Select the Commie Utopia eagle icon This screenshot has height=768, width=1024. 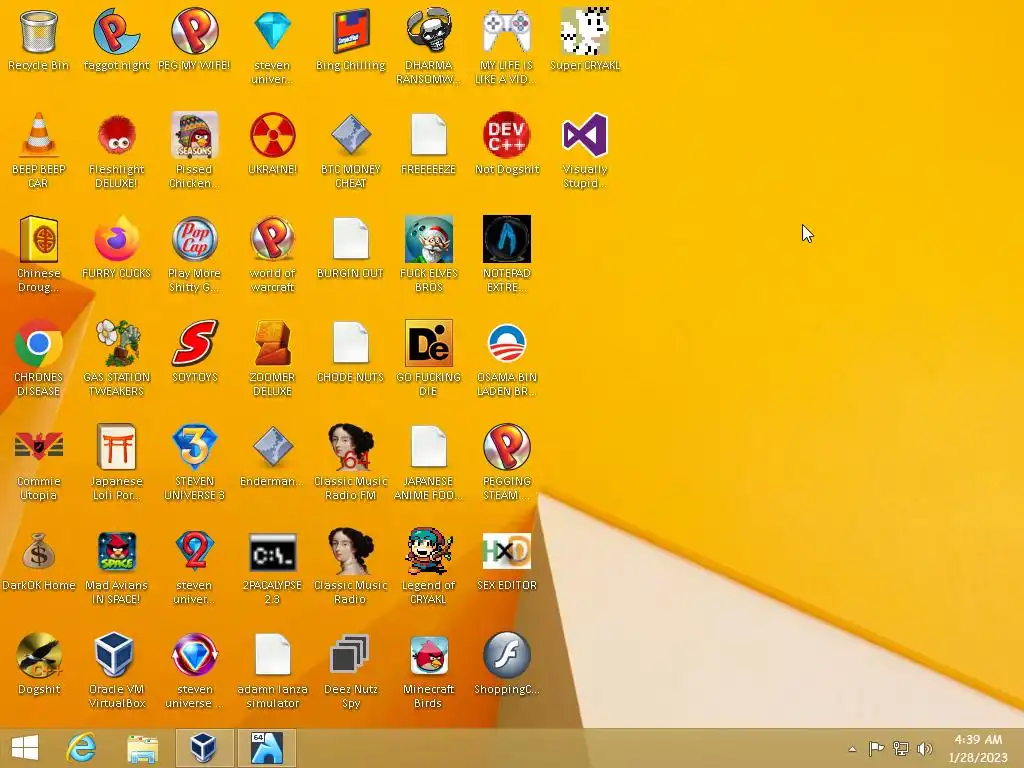39,447
